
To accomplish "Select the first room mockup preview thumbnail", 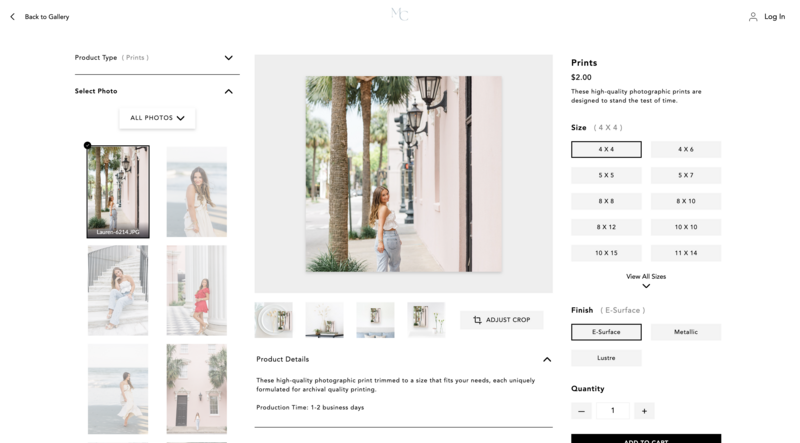I will 274,320.
